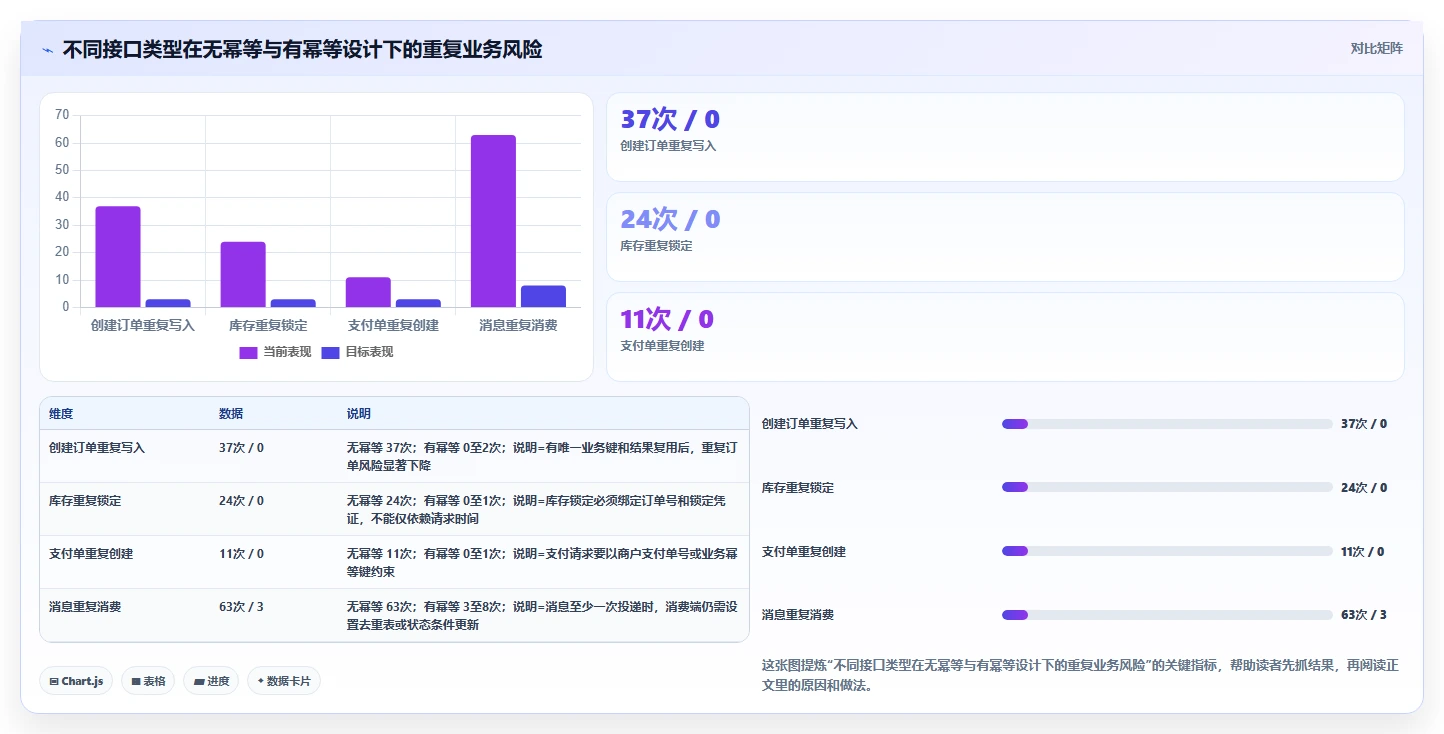Toggle the 当前表现 legend swatch
This screenshot has width=1444, height=734.
[248, 352]
